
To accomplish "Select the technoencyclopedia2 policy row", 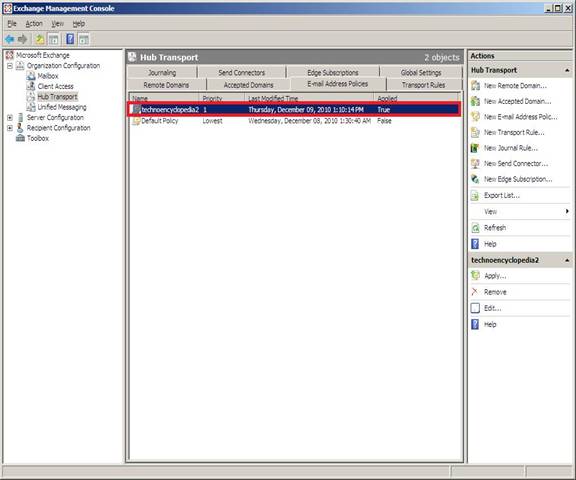I will [294, 109].
